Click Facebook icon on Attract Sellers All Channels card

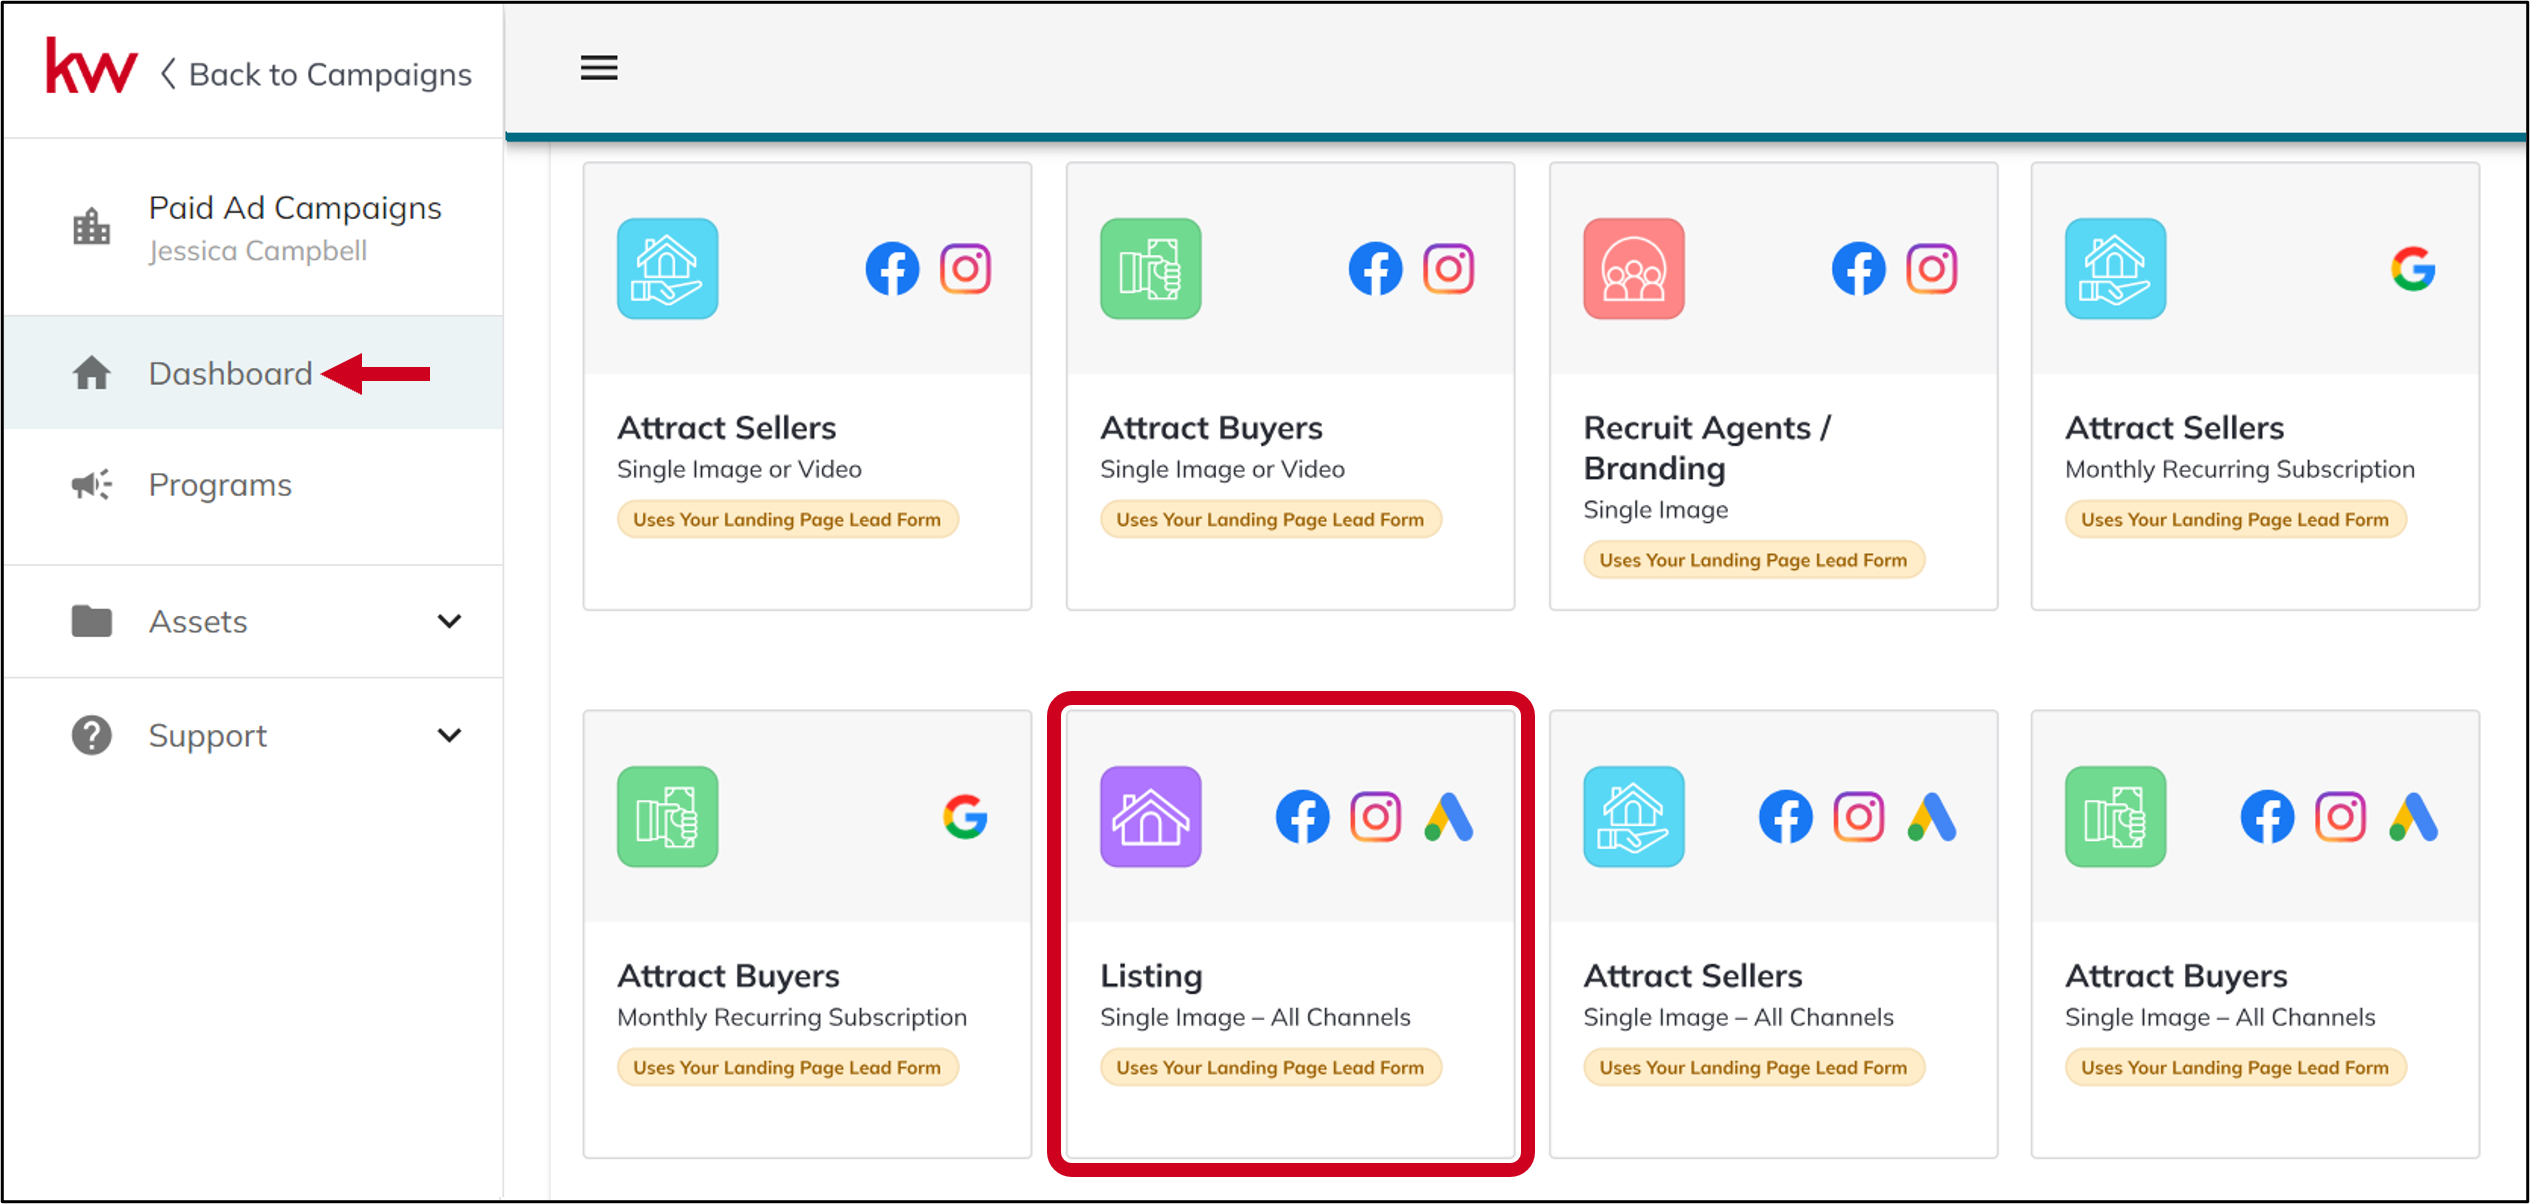point(1785,816)
